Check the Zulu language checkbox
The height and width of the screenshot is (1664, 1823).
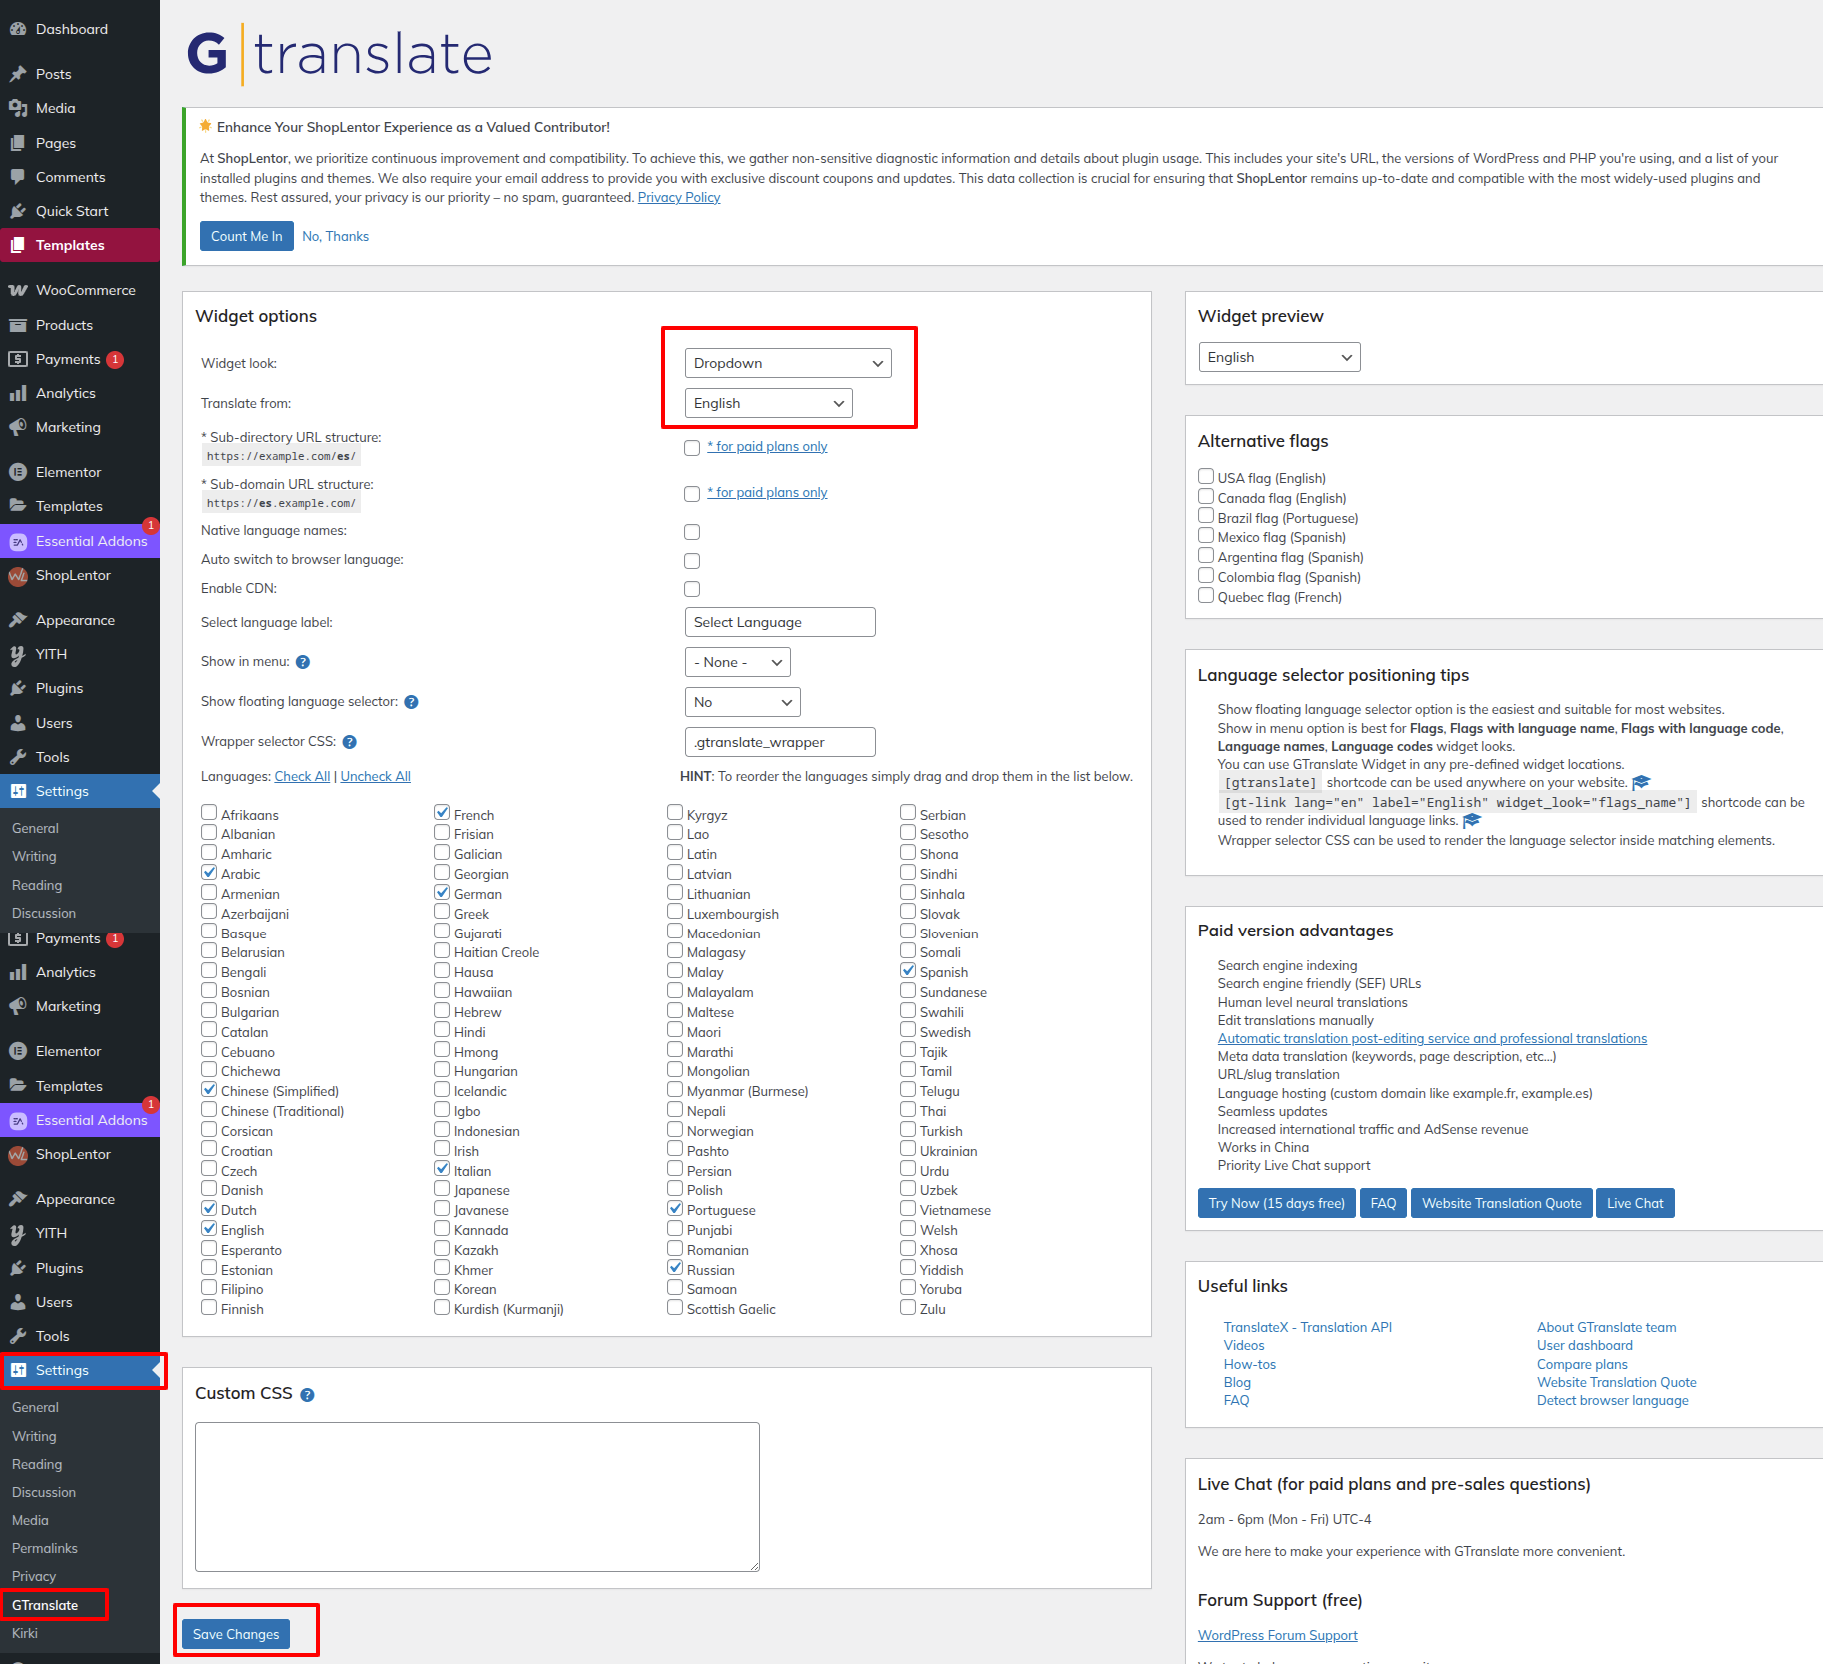pyautogui.click(x=908, y=1307)
